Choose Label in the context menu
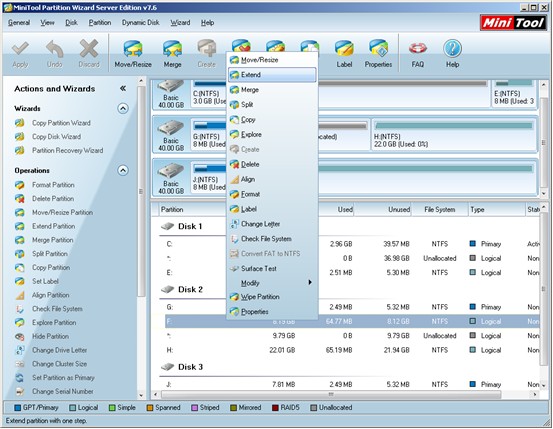This screenshot has height=429, width=553. click(272, 209)
